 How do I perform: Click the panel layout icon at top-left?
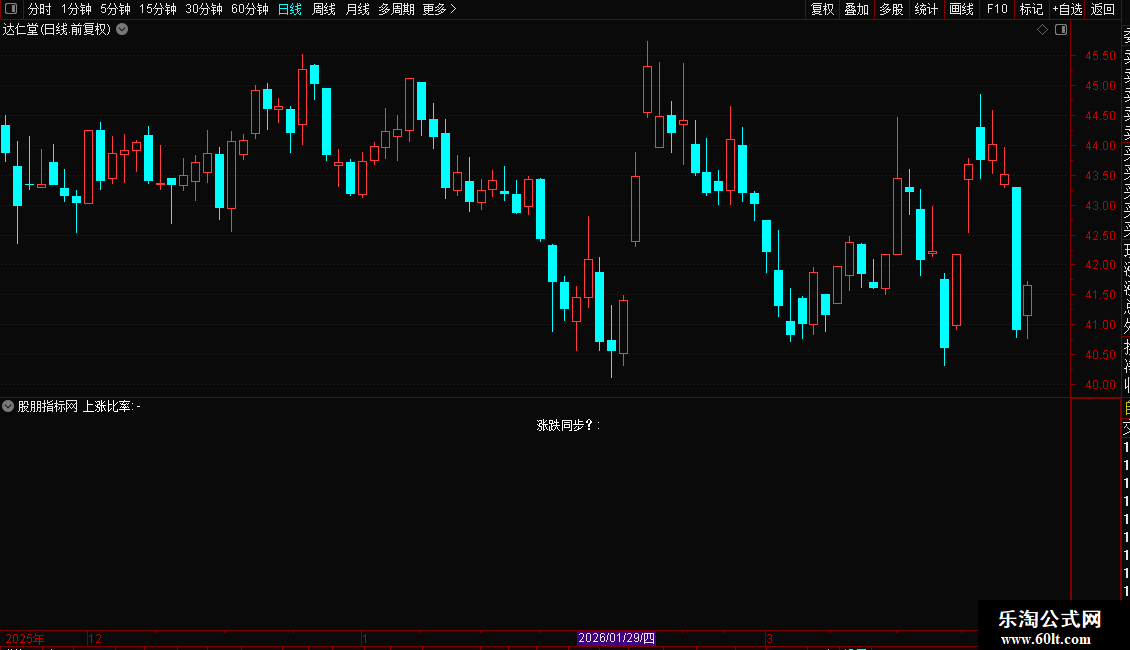11,9
